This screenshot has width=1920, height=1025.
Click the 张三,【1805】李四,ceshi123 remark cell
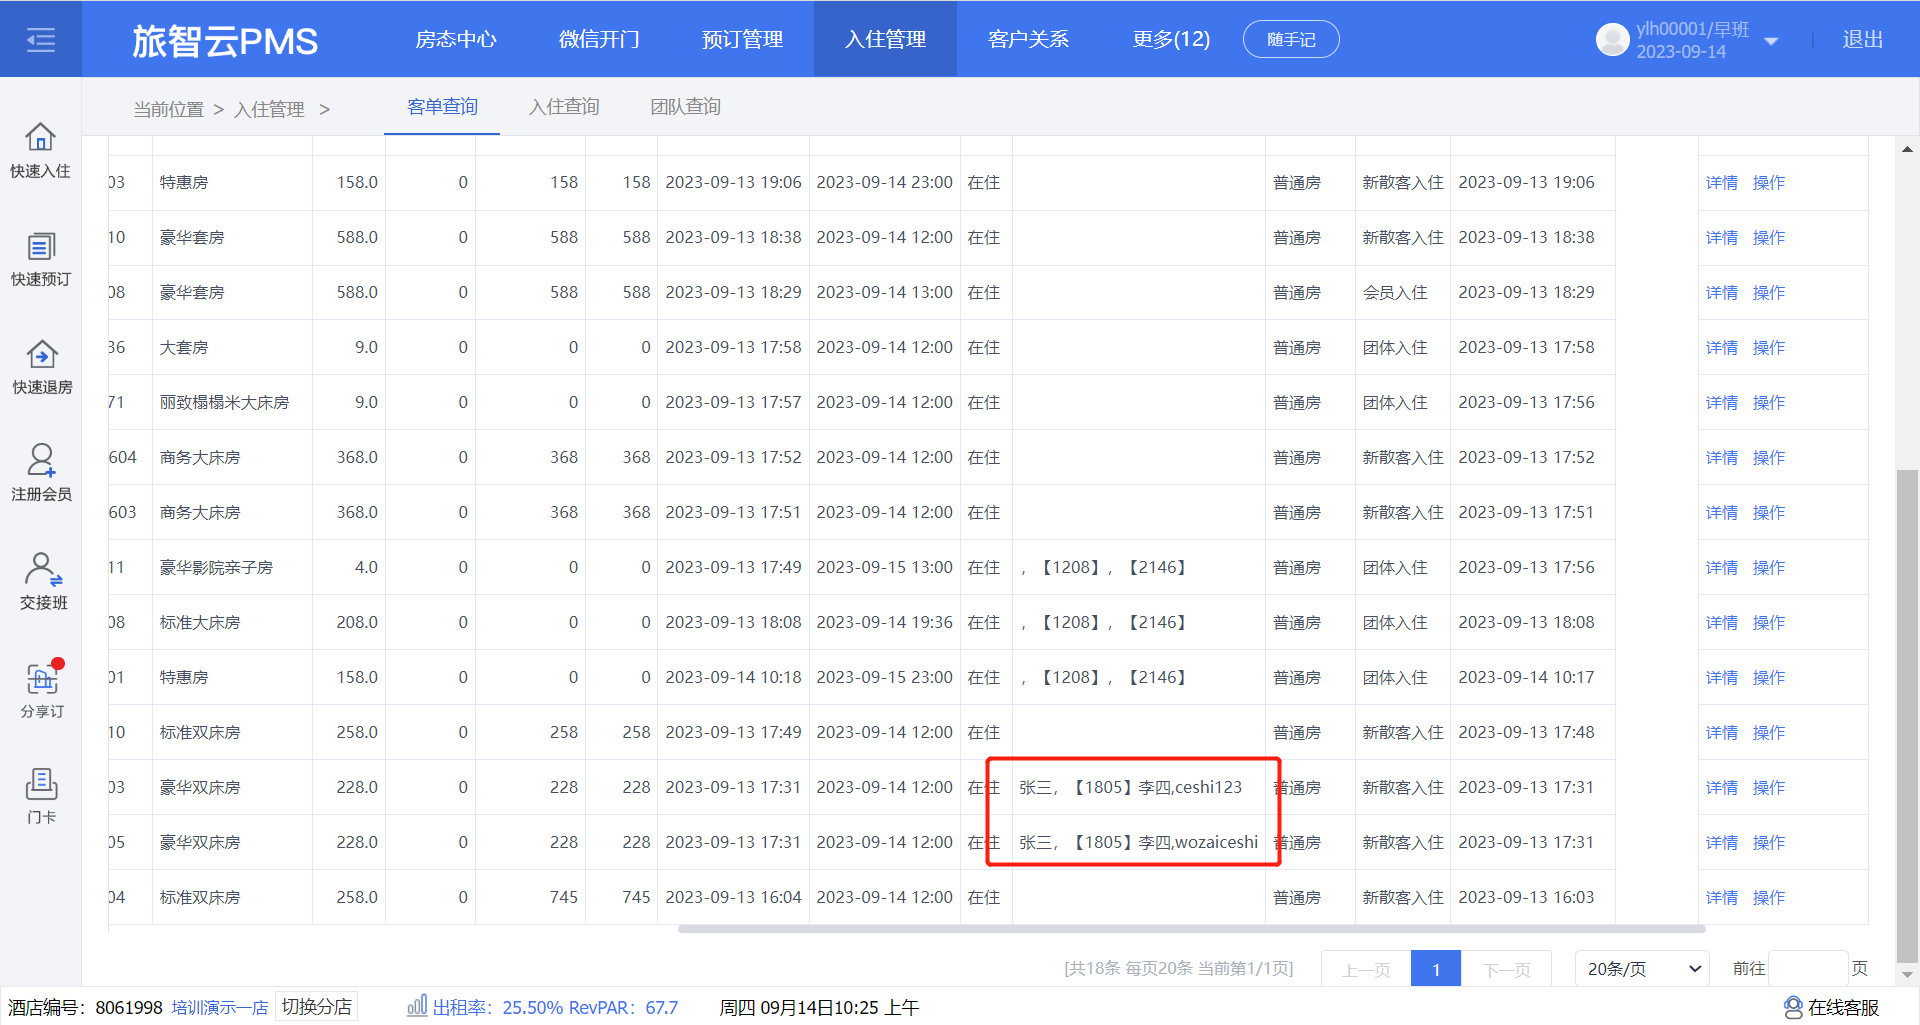1138,787
